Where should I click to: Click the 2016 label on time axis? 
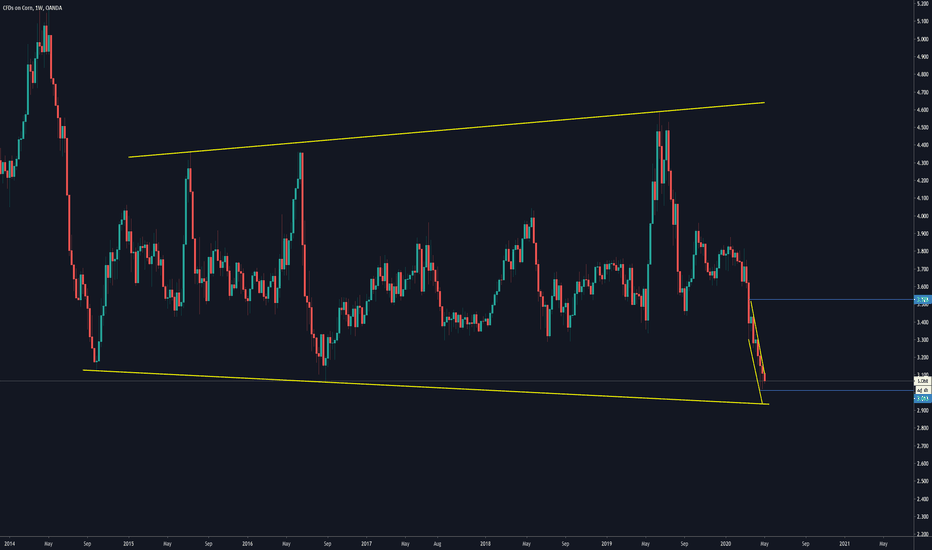[x=248, y=543]
